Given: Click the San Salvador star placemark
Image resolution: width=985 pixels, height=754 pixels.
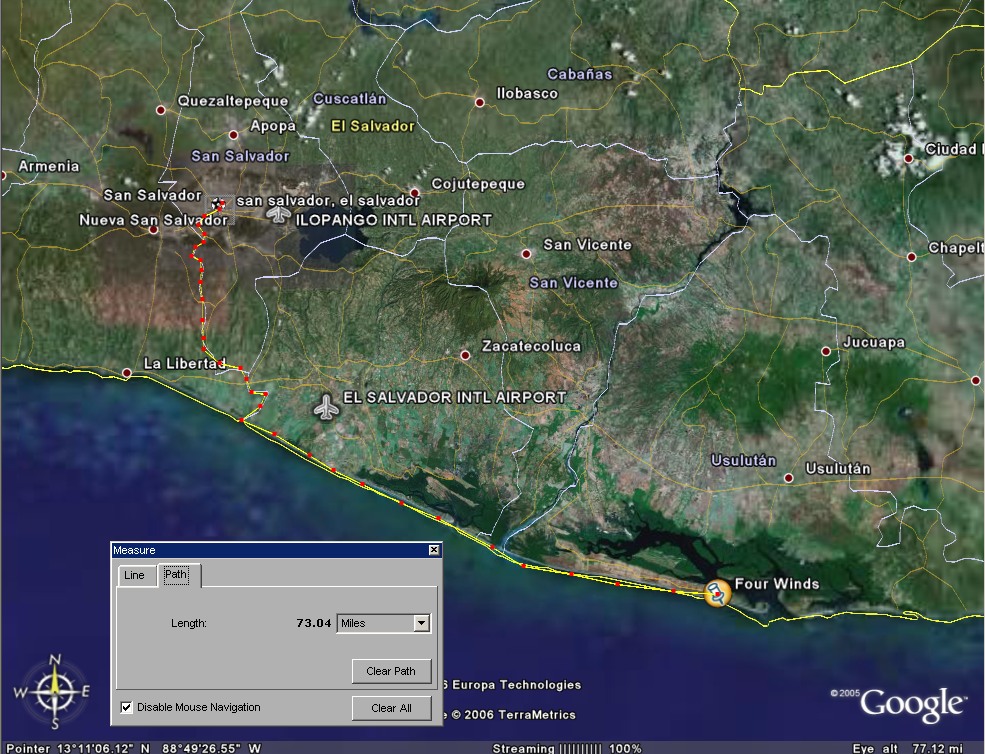Looking at the screenshot, I should pos(215,203).
